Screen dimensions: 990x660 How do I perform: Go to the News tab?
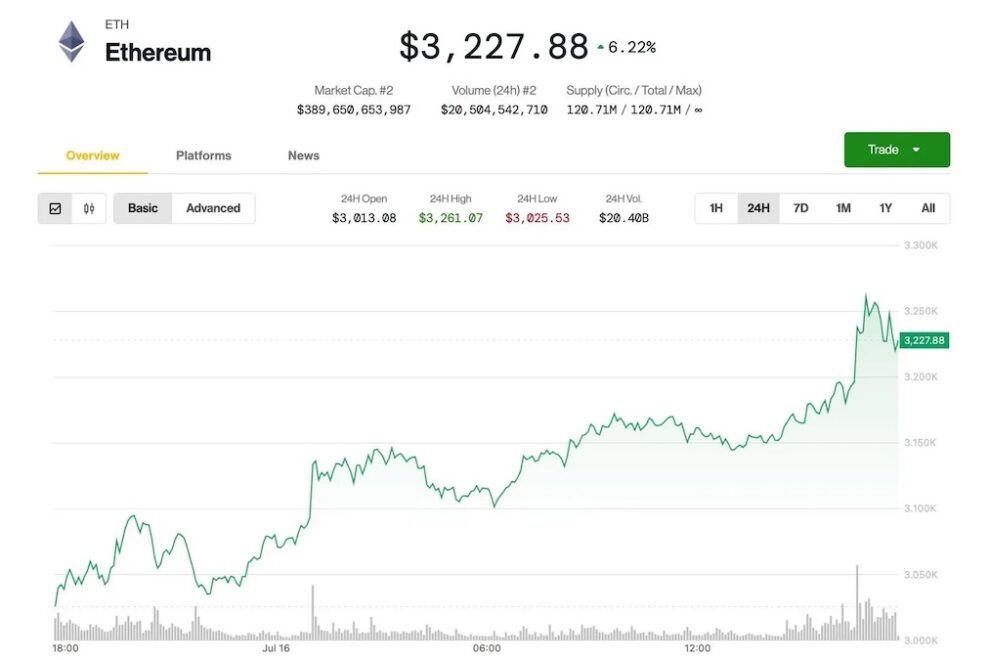coord(303,155)
